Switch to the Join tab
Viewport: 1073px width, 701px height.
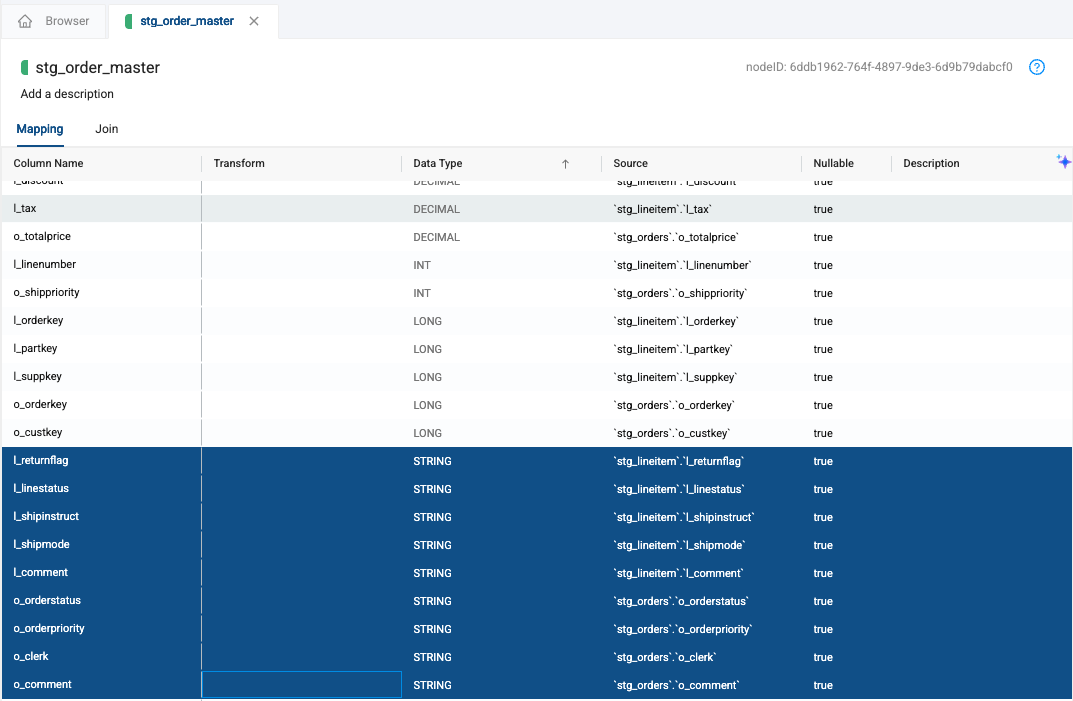107,129
